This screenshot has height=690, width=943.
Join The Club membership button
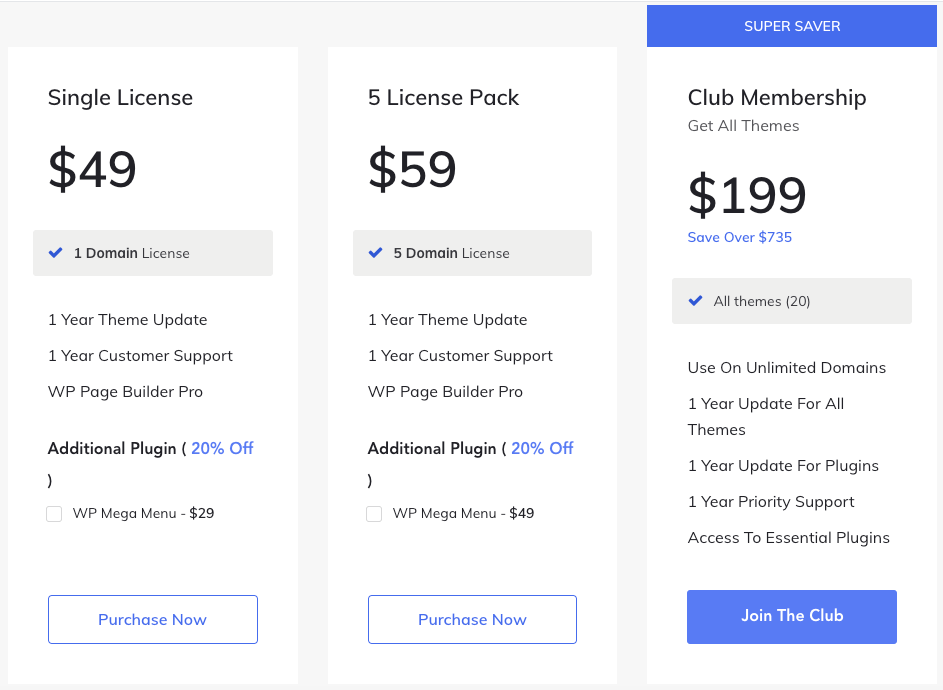[x=792, y=617]
